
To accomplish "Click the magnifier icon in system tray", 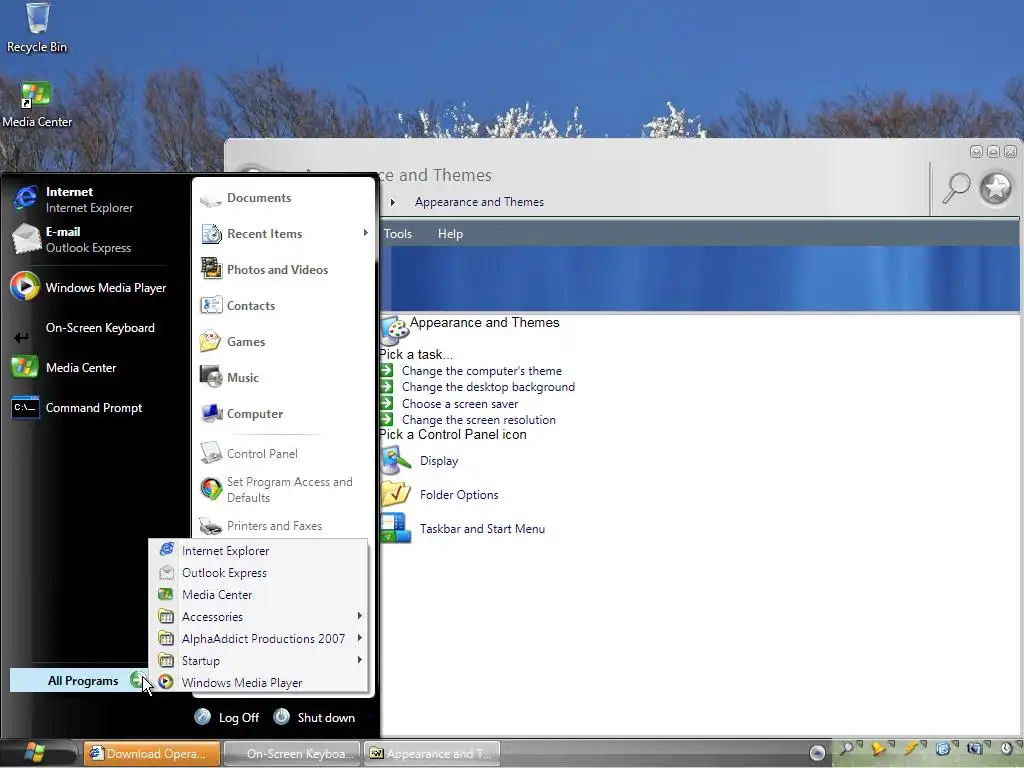I will click(848, 748).
